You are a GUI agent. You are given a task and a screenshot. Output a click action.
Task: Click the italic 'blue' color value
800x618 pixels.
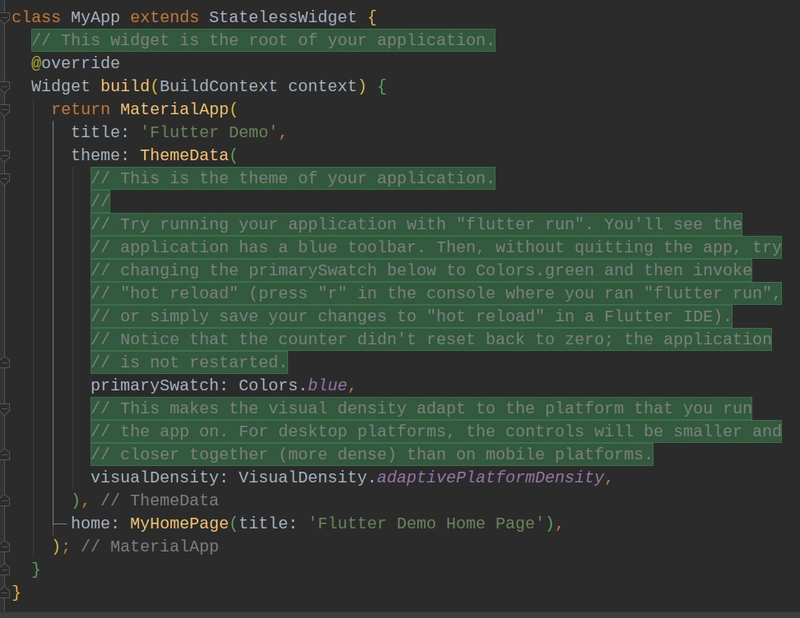coord(327,385)
